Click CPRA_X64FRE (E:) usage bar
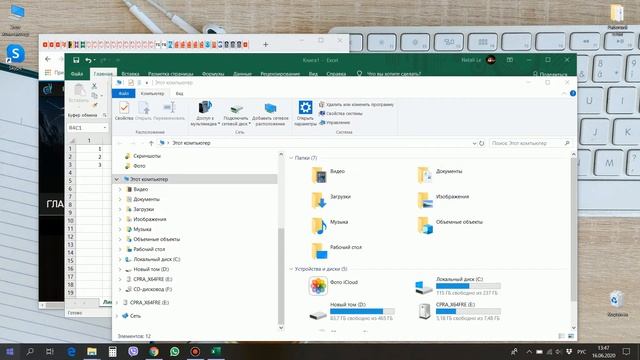640x360 pixels. (x=468, y=311)
